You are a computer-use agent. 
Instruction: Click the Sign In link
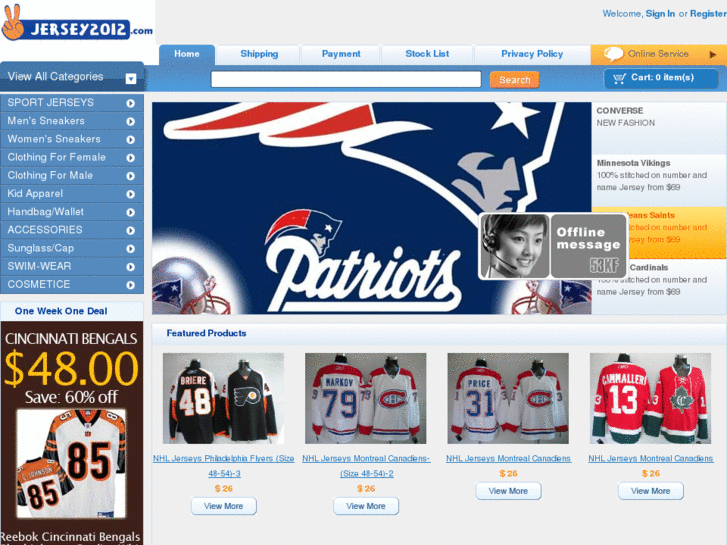[660, 14]
